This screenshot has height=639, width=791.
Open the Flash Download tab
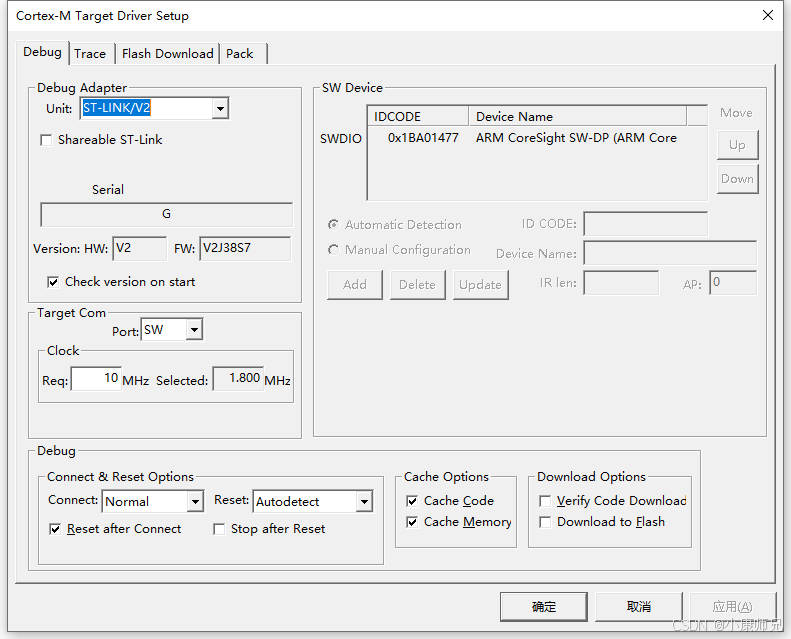pyautogui.click(x=167, y=53)
